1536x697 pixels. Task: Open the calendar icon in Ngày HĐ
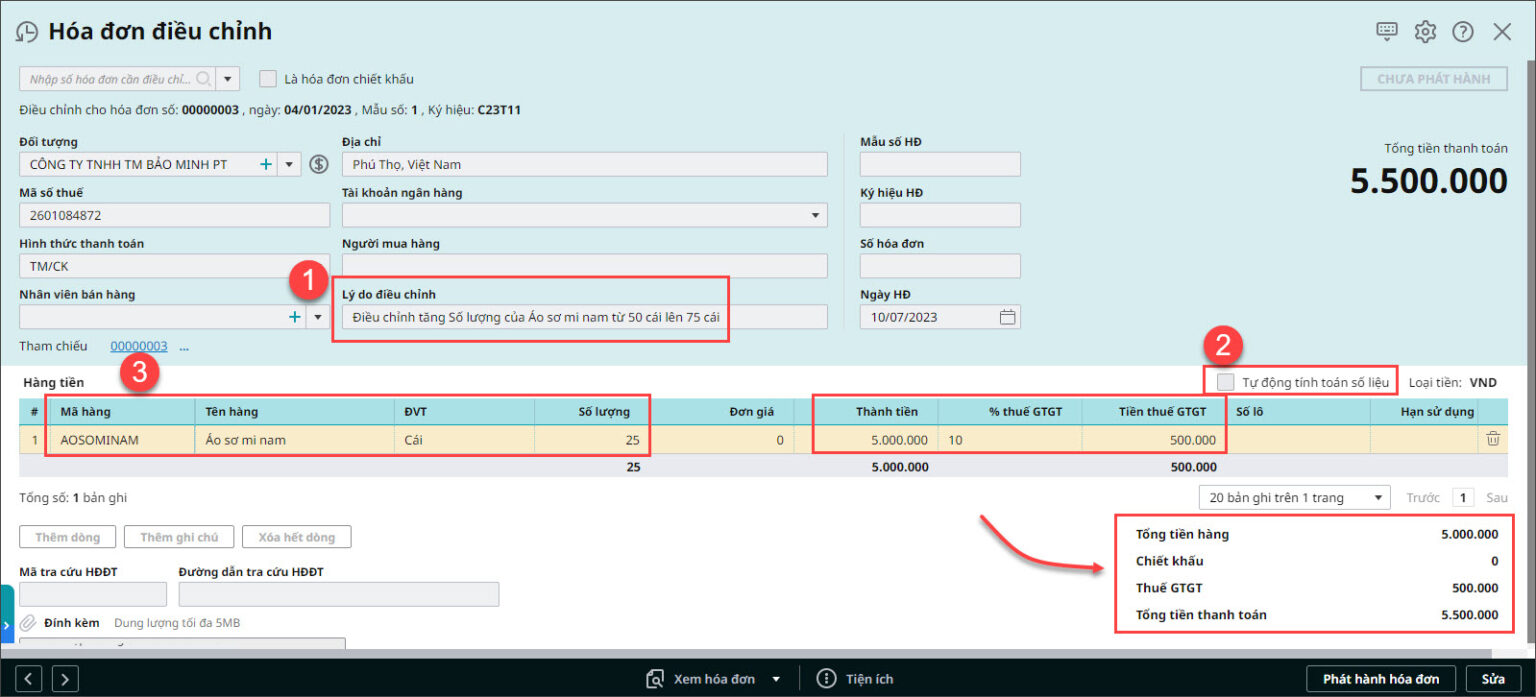click(1008, 317)
